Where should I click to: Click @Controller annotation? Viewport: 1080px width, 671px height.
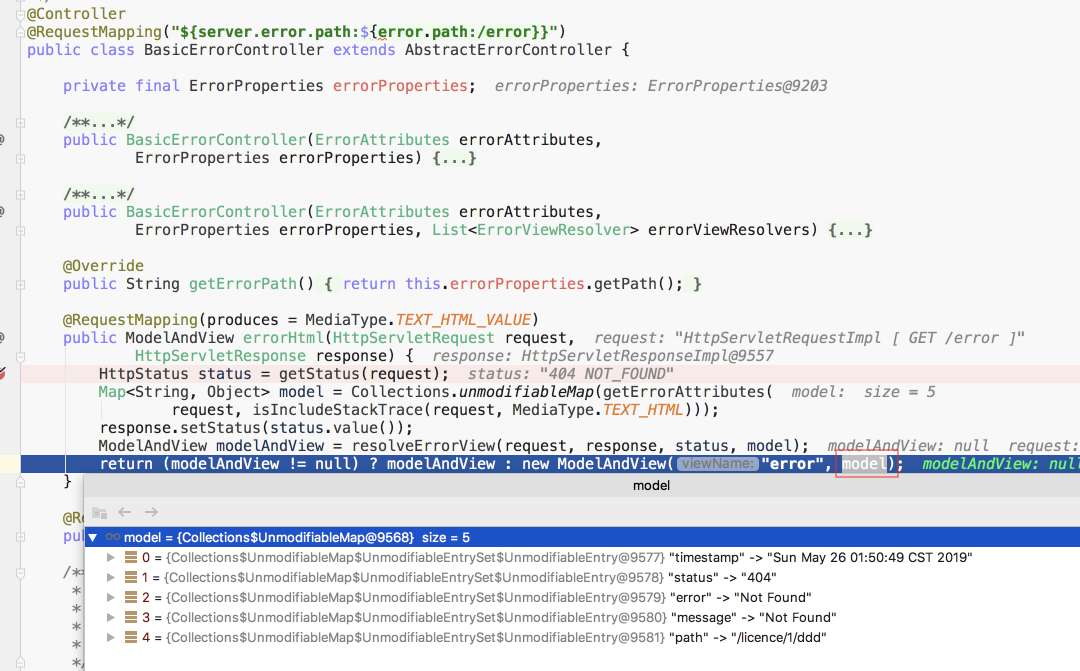click(x=76, y=14)
